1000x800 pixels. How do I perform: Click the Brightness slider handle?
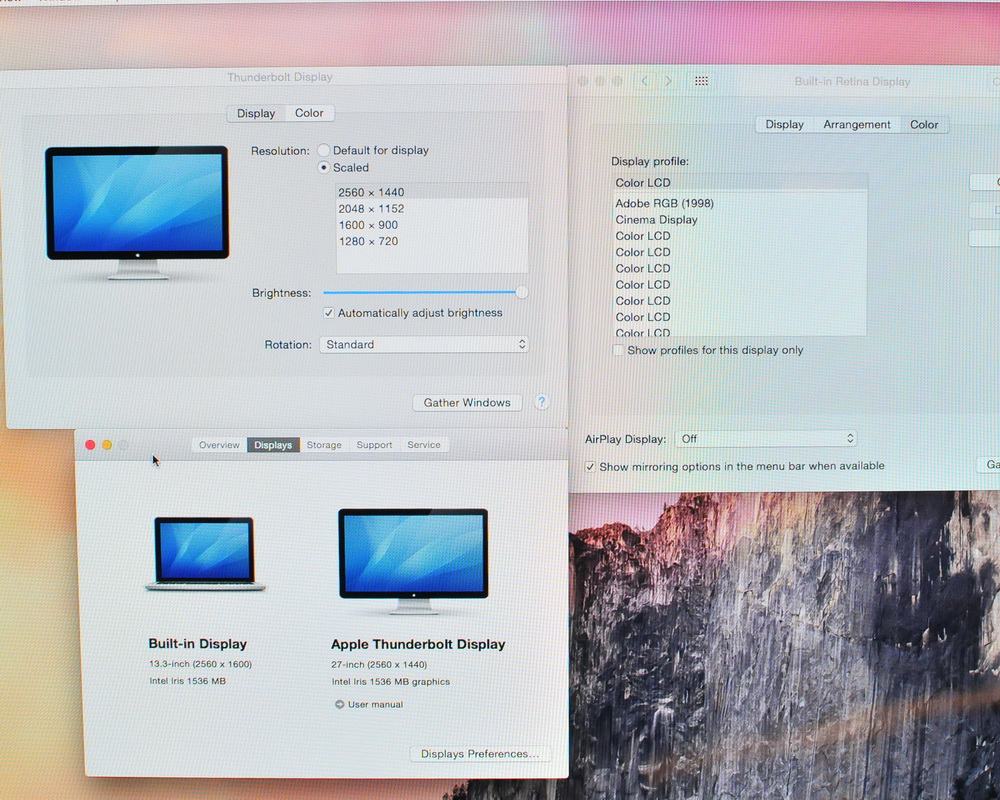[522, 292]
